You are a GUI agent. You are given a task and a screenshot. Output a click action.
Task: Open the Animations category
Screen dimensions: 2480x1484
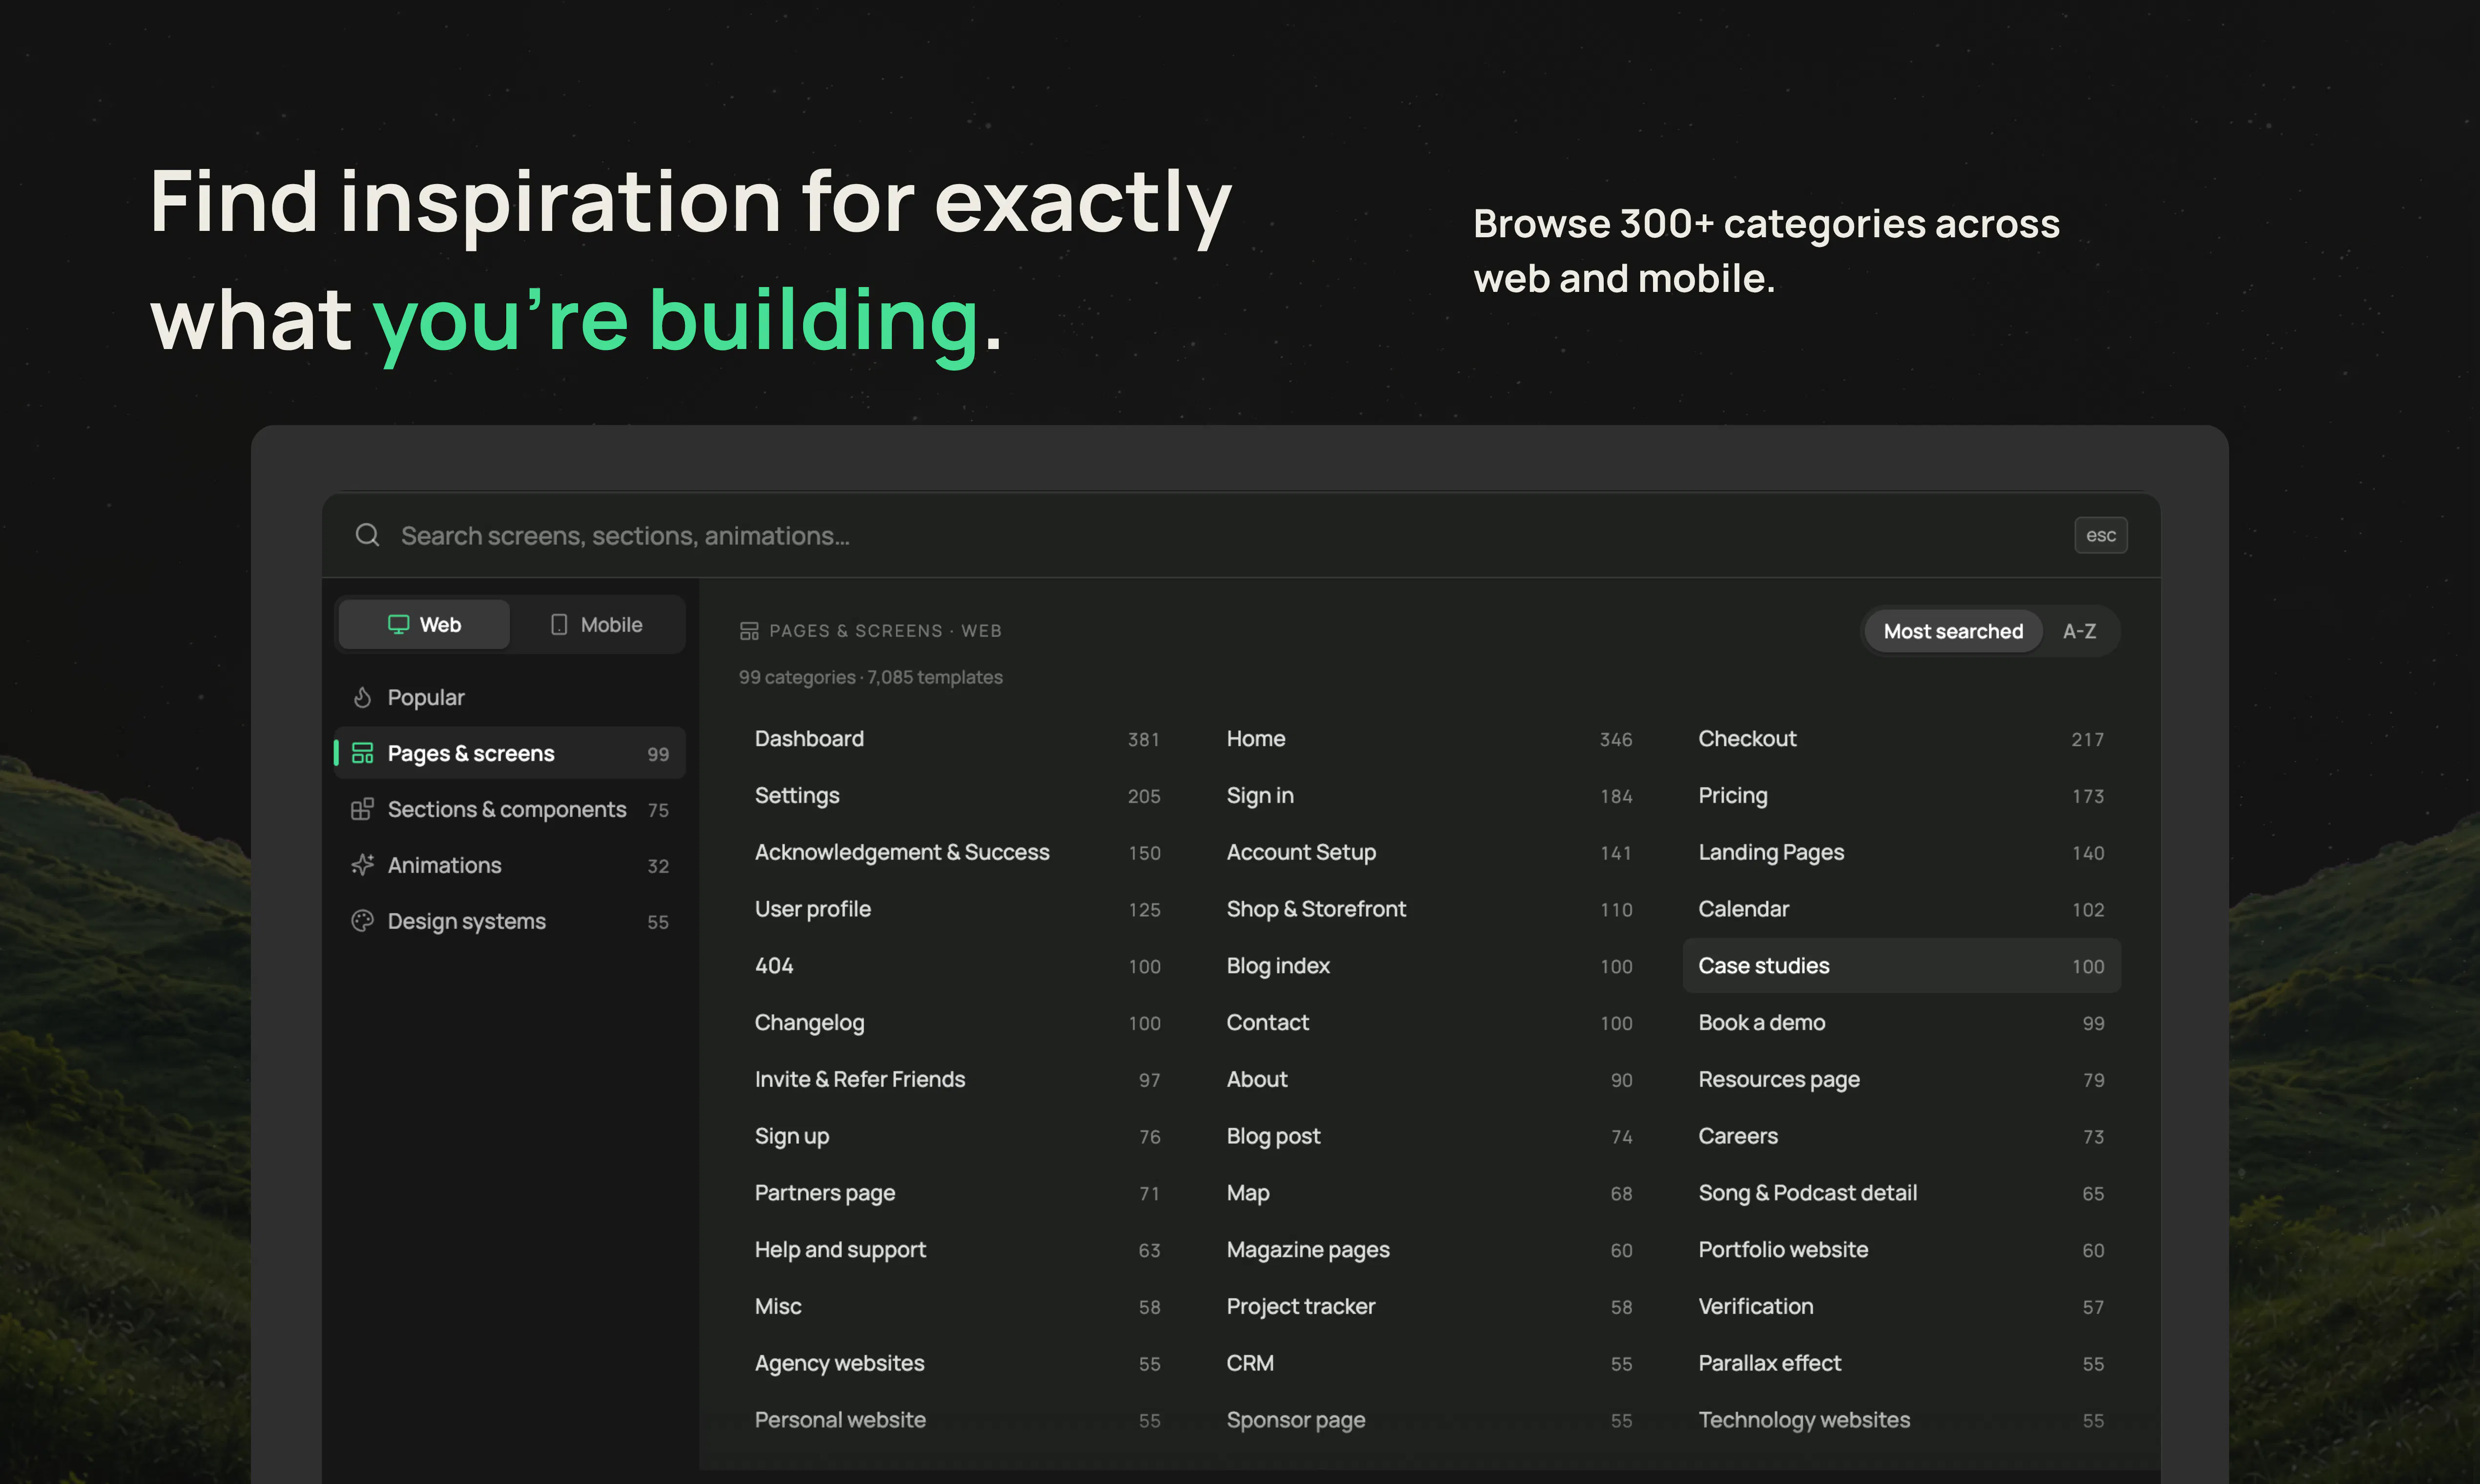tap(510, 865)
